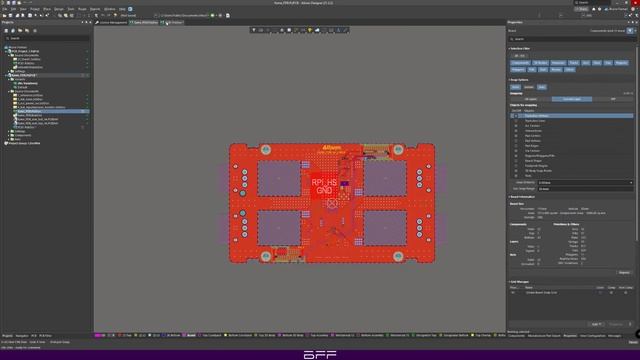
Task: Click the Top layer red color swatch
Action: tap(120, 336)
